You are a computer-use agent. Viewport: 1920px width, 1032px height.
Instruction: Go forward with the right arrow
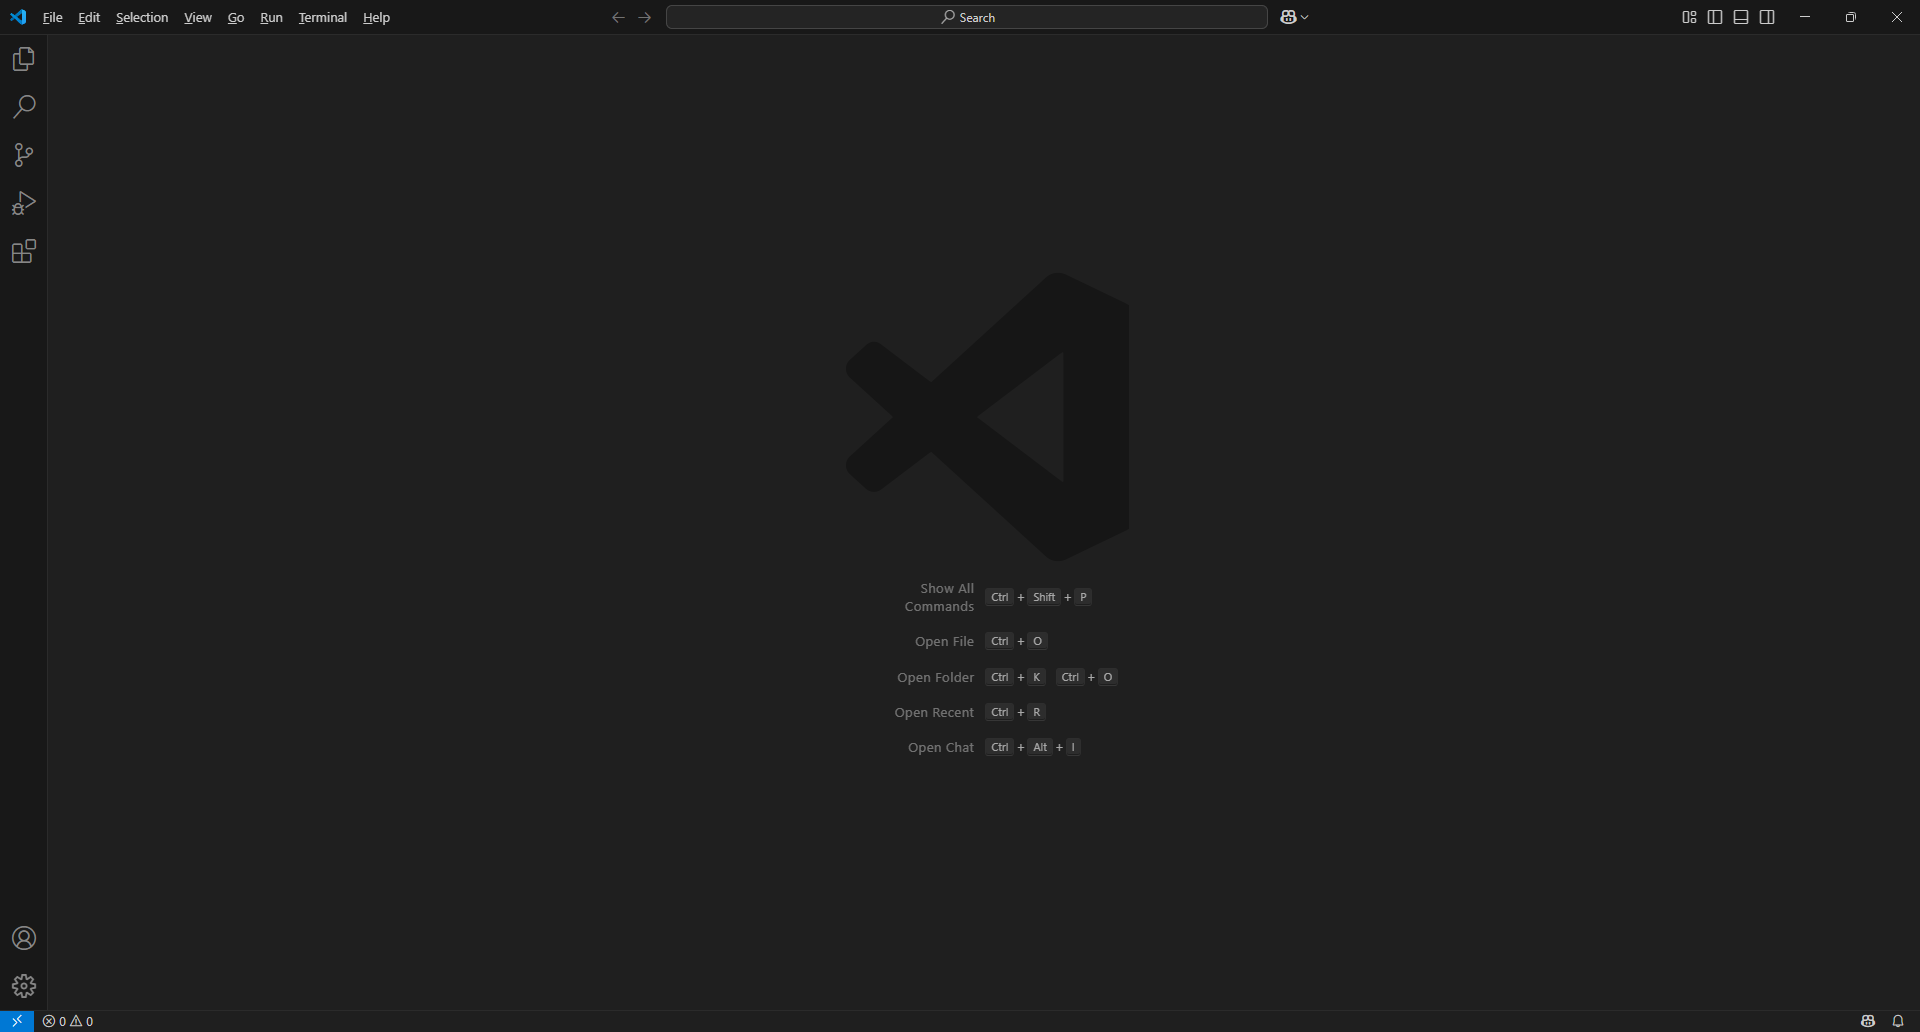(x=644, y=17)
